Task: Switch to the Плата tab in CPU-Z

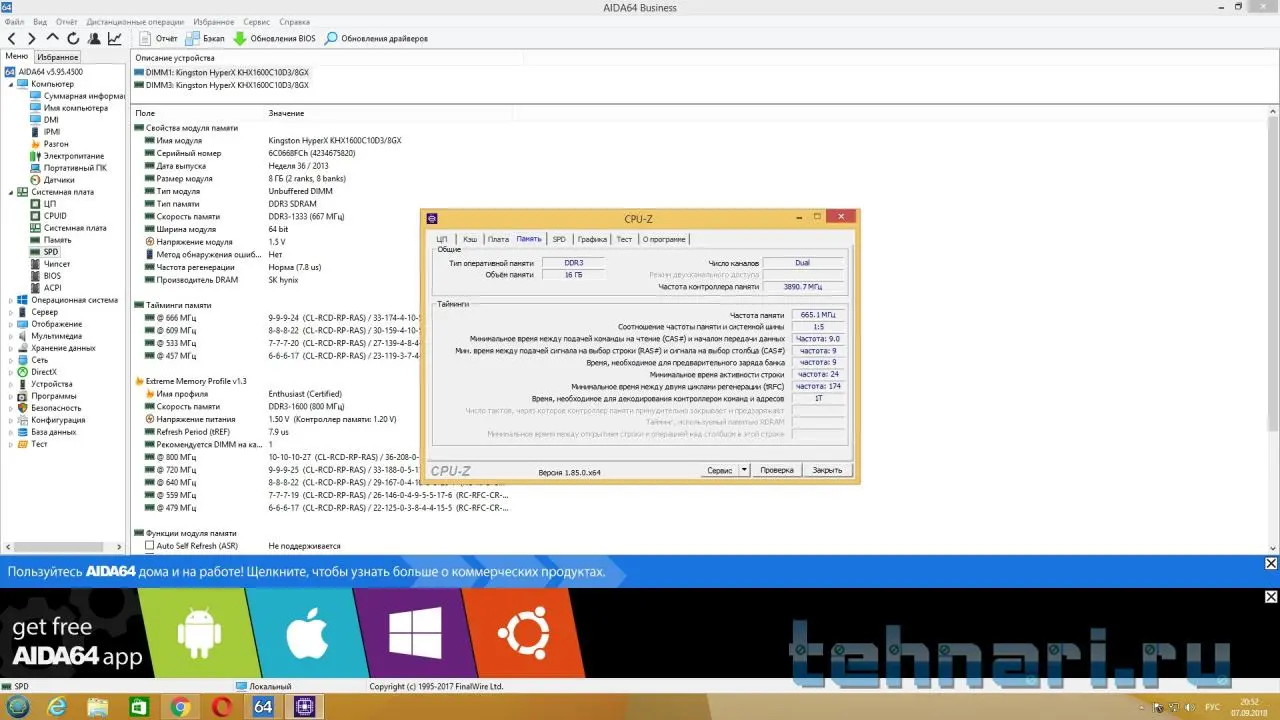Action: point(498,239)
